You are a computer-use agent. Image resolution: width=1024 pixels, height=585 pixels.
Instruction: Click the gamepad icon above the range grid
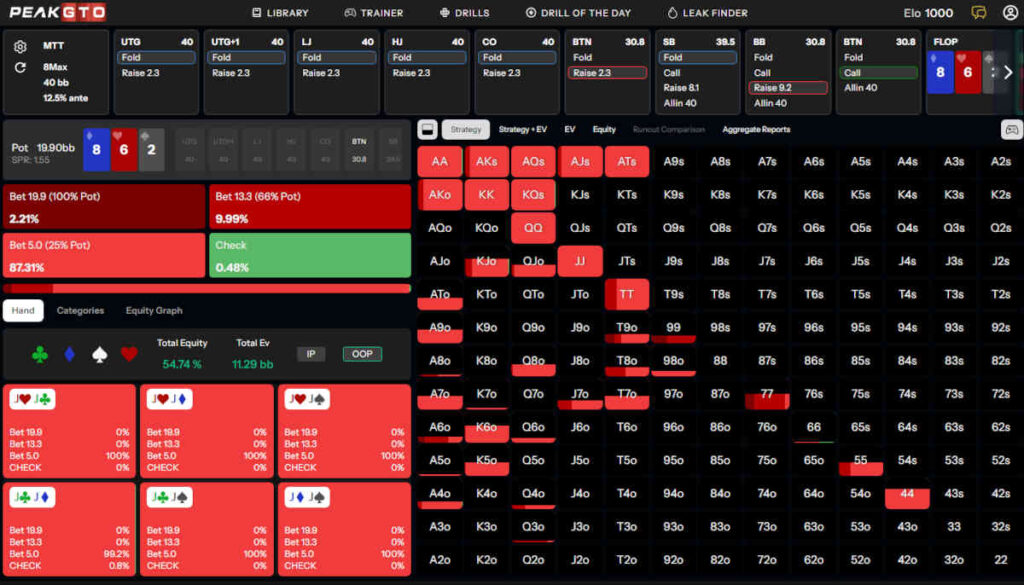[x=1011, y=130]
